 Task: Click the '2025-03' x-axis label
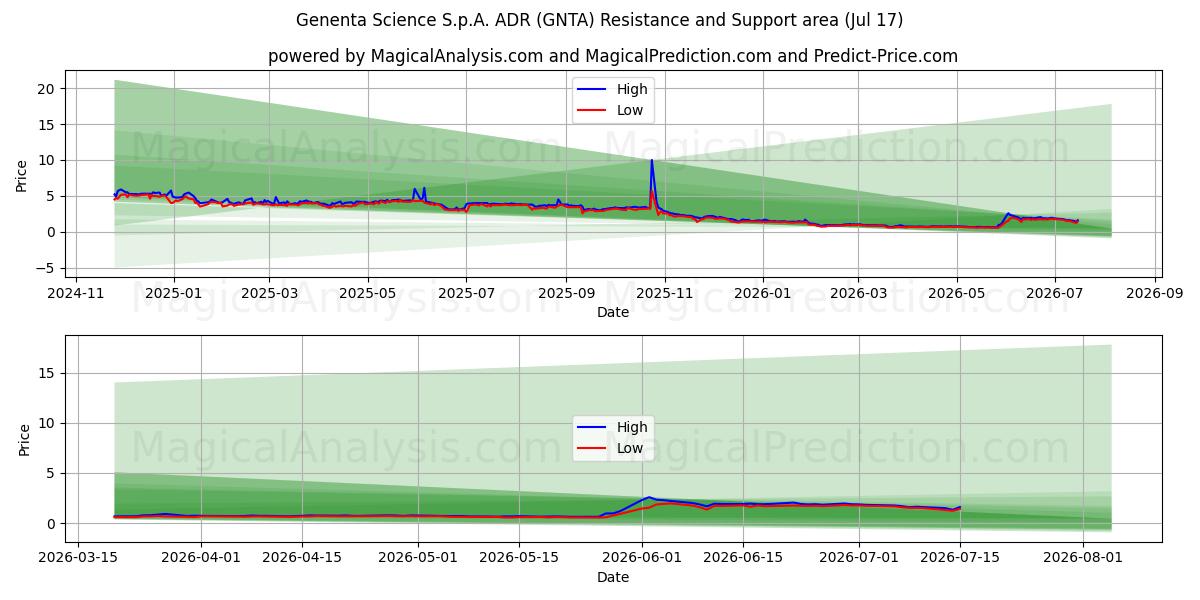[270, 295]
